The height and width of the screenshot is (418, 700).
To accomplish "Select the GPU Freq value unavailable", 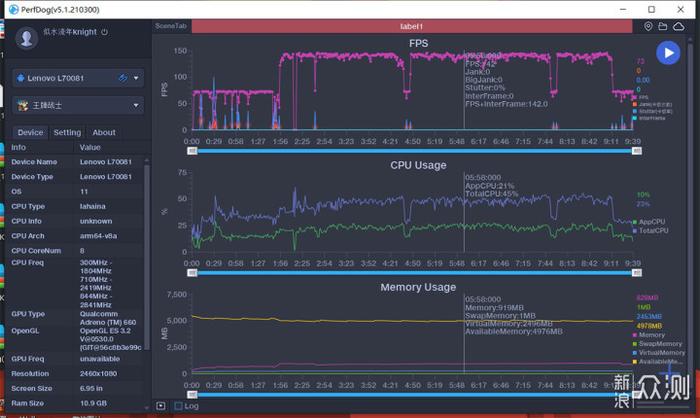I will pyautogui.click(x=100, y=359).
